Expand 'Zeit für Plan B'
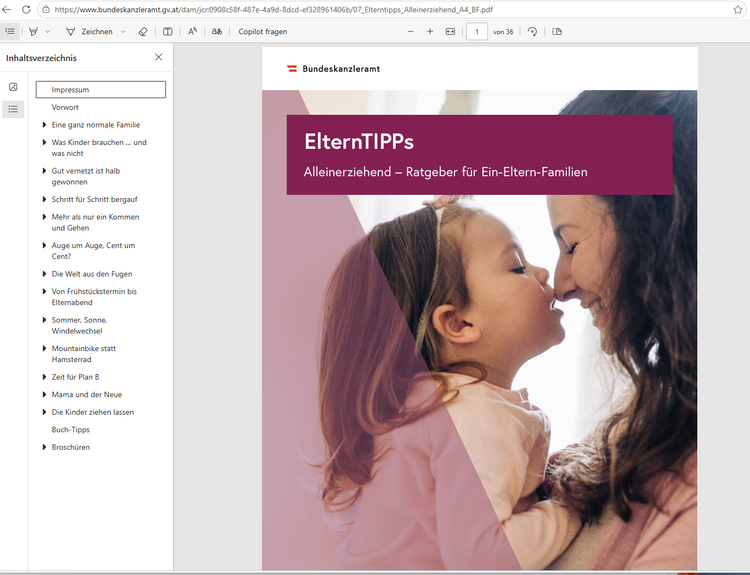 44,377
